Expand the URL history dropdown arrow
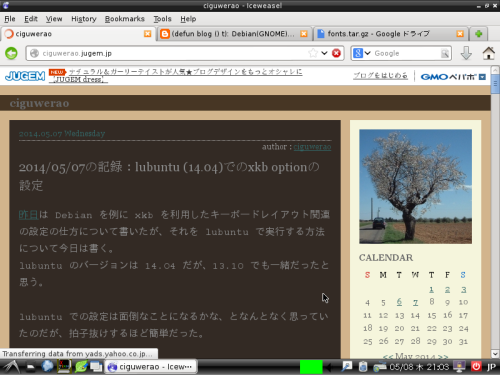 pyautogui.click(x=324, y=53)
